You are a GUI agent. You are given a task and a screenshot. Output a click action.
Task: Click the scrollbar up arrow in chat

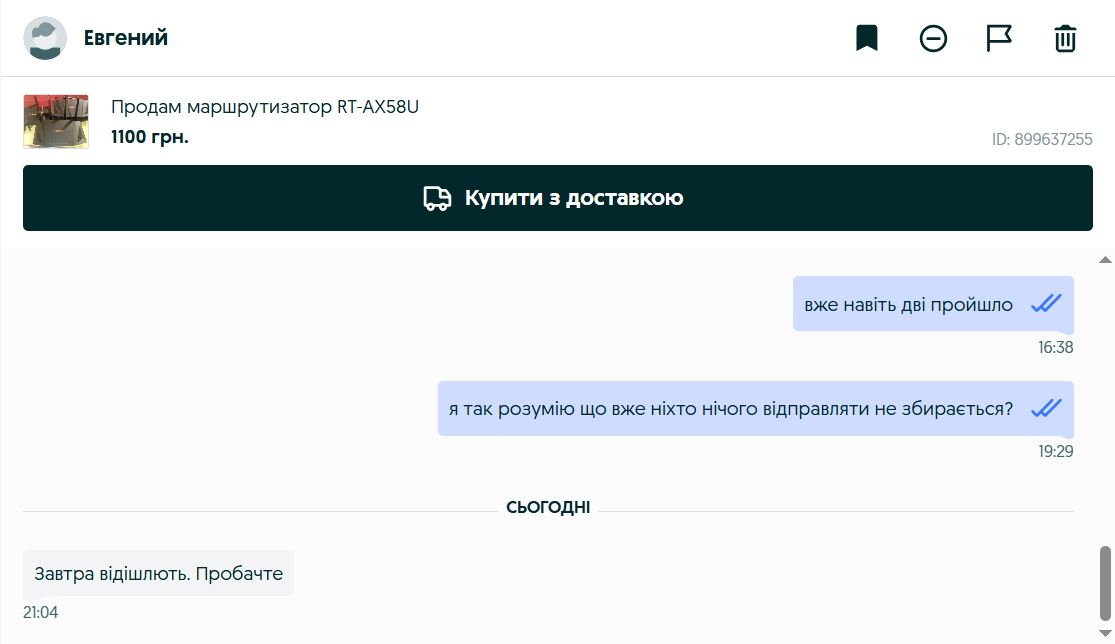[x=1105, y=260]
